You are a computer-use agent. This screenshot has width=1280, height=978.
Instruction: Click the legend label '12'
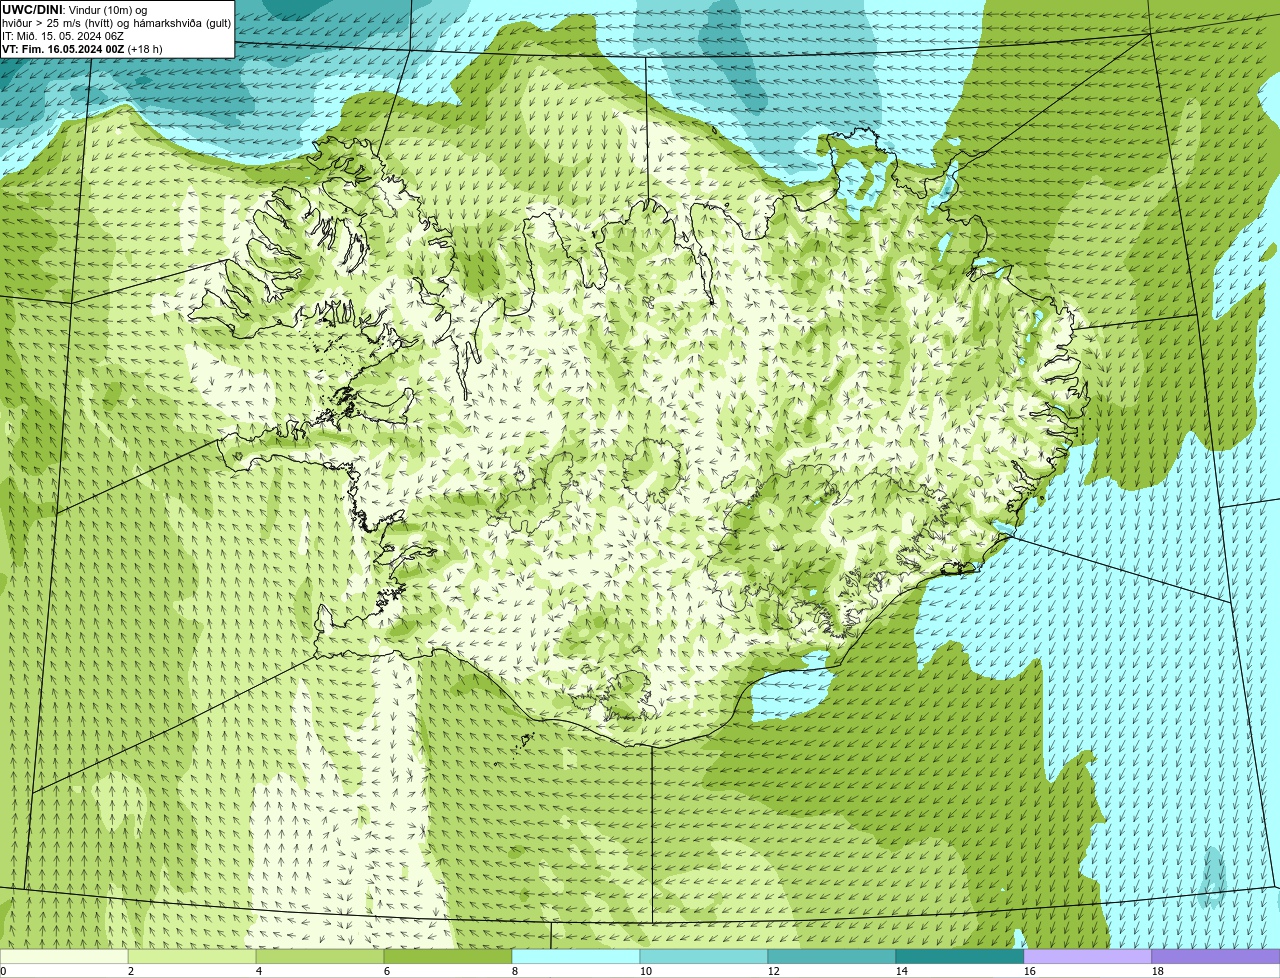774,971
